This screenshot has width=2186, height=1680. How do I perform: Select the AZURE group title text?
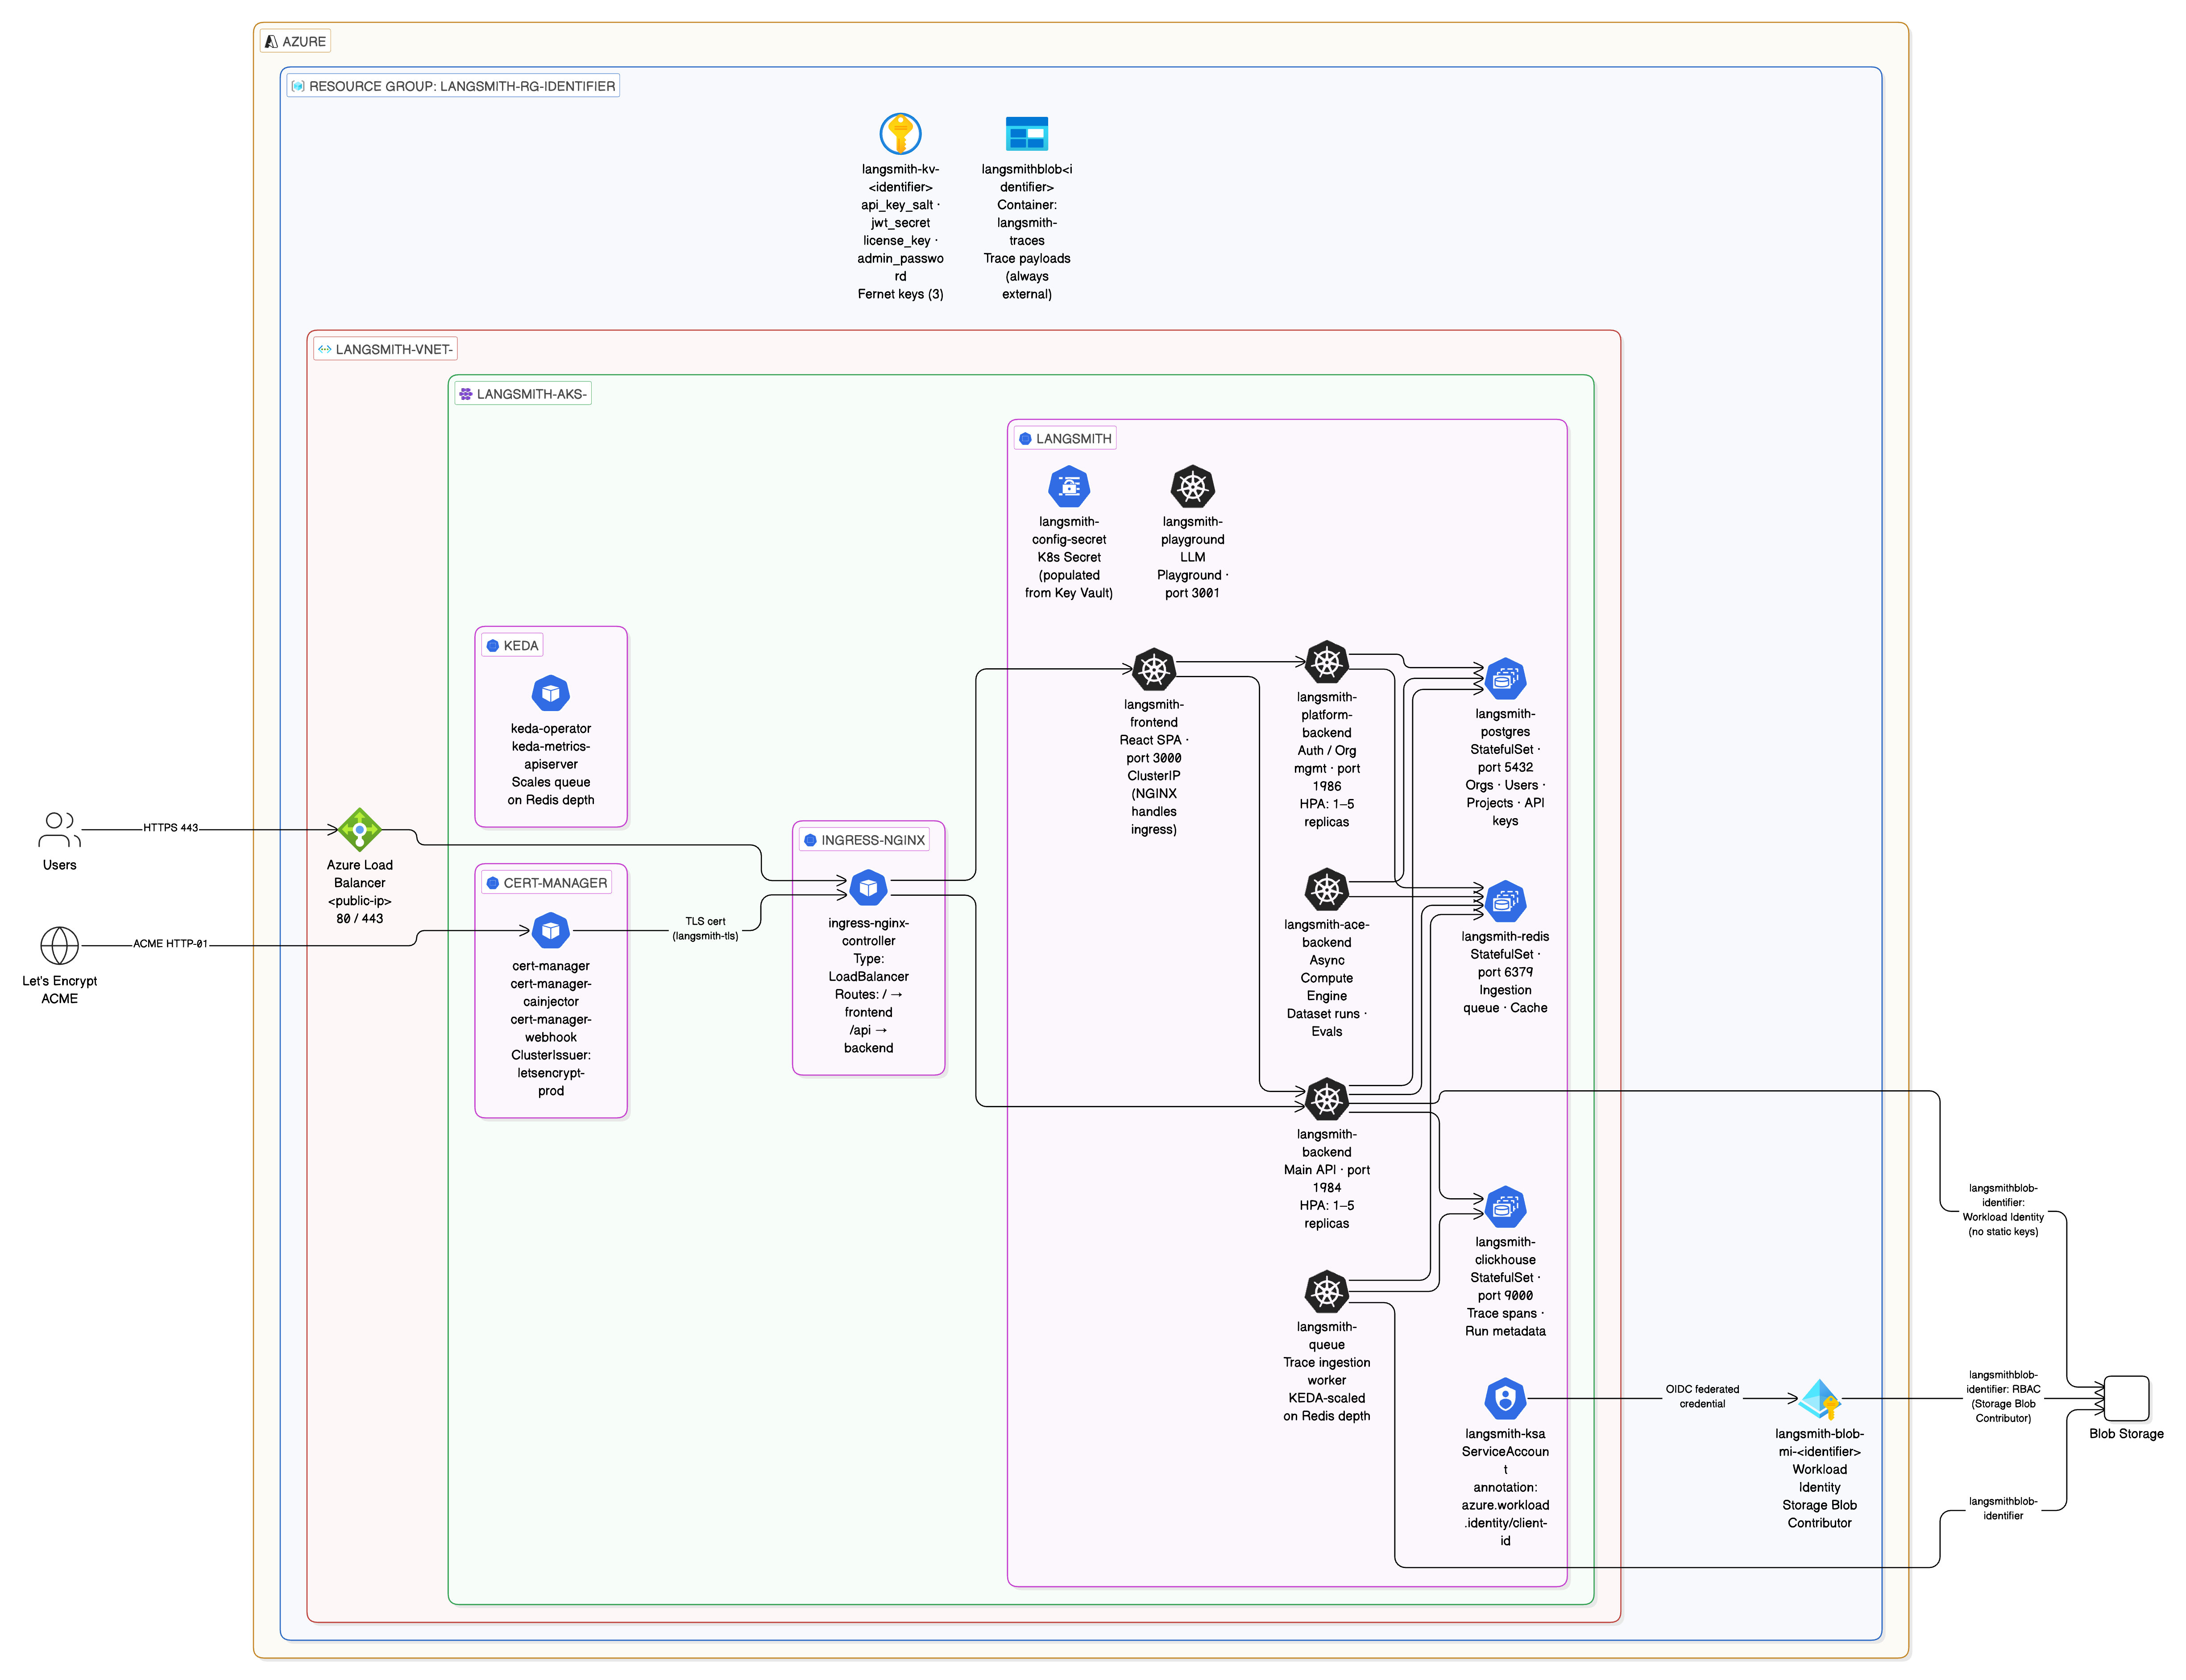(304, 41)
